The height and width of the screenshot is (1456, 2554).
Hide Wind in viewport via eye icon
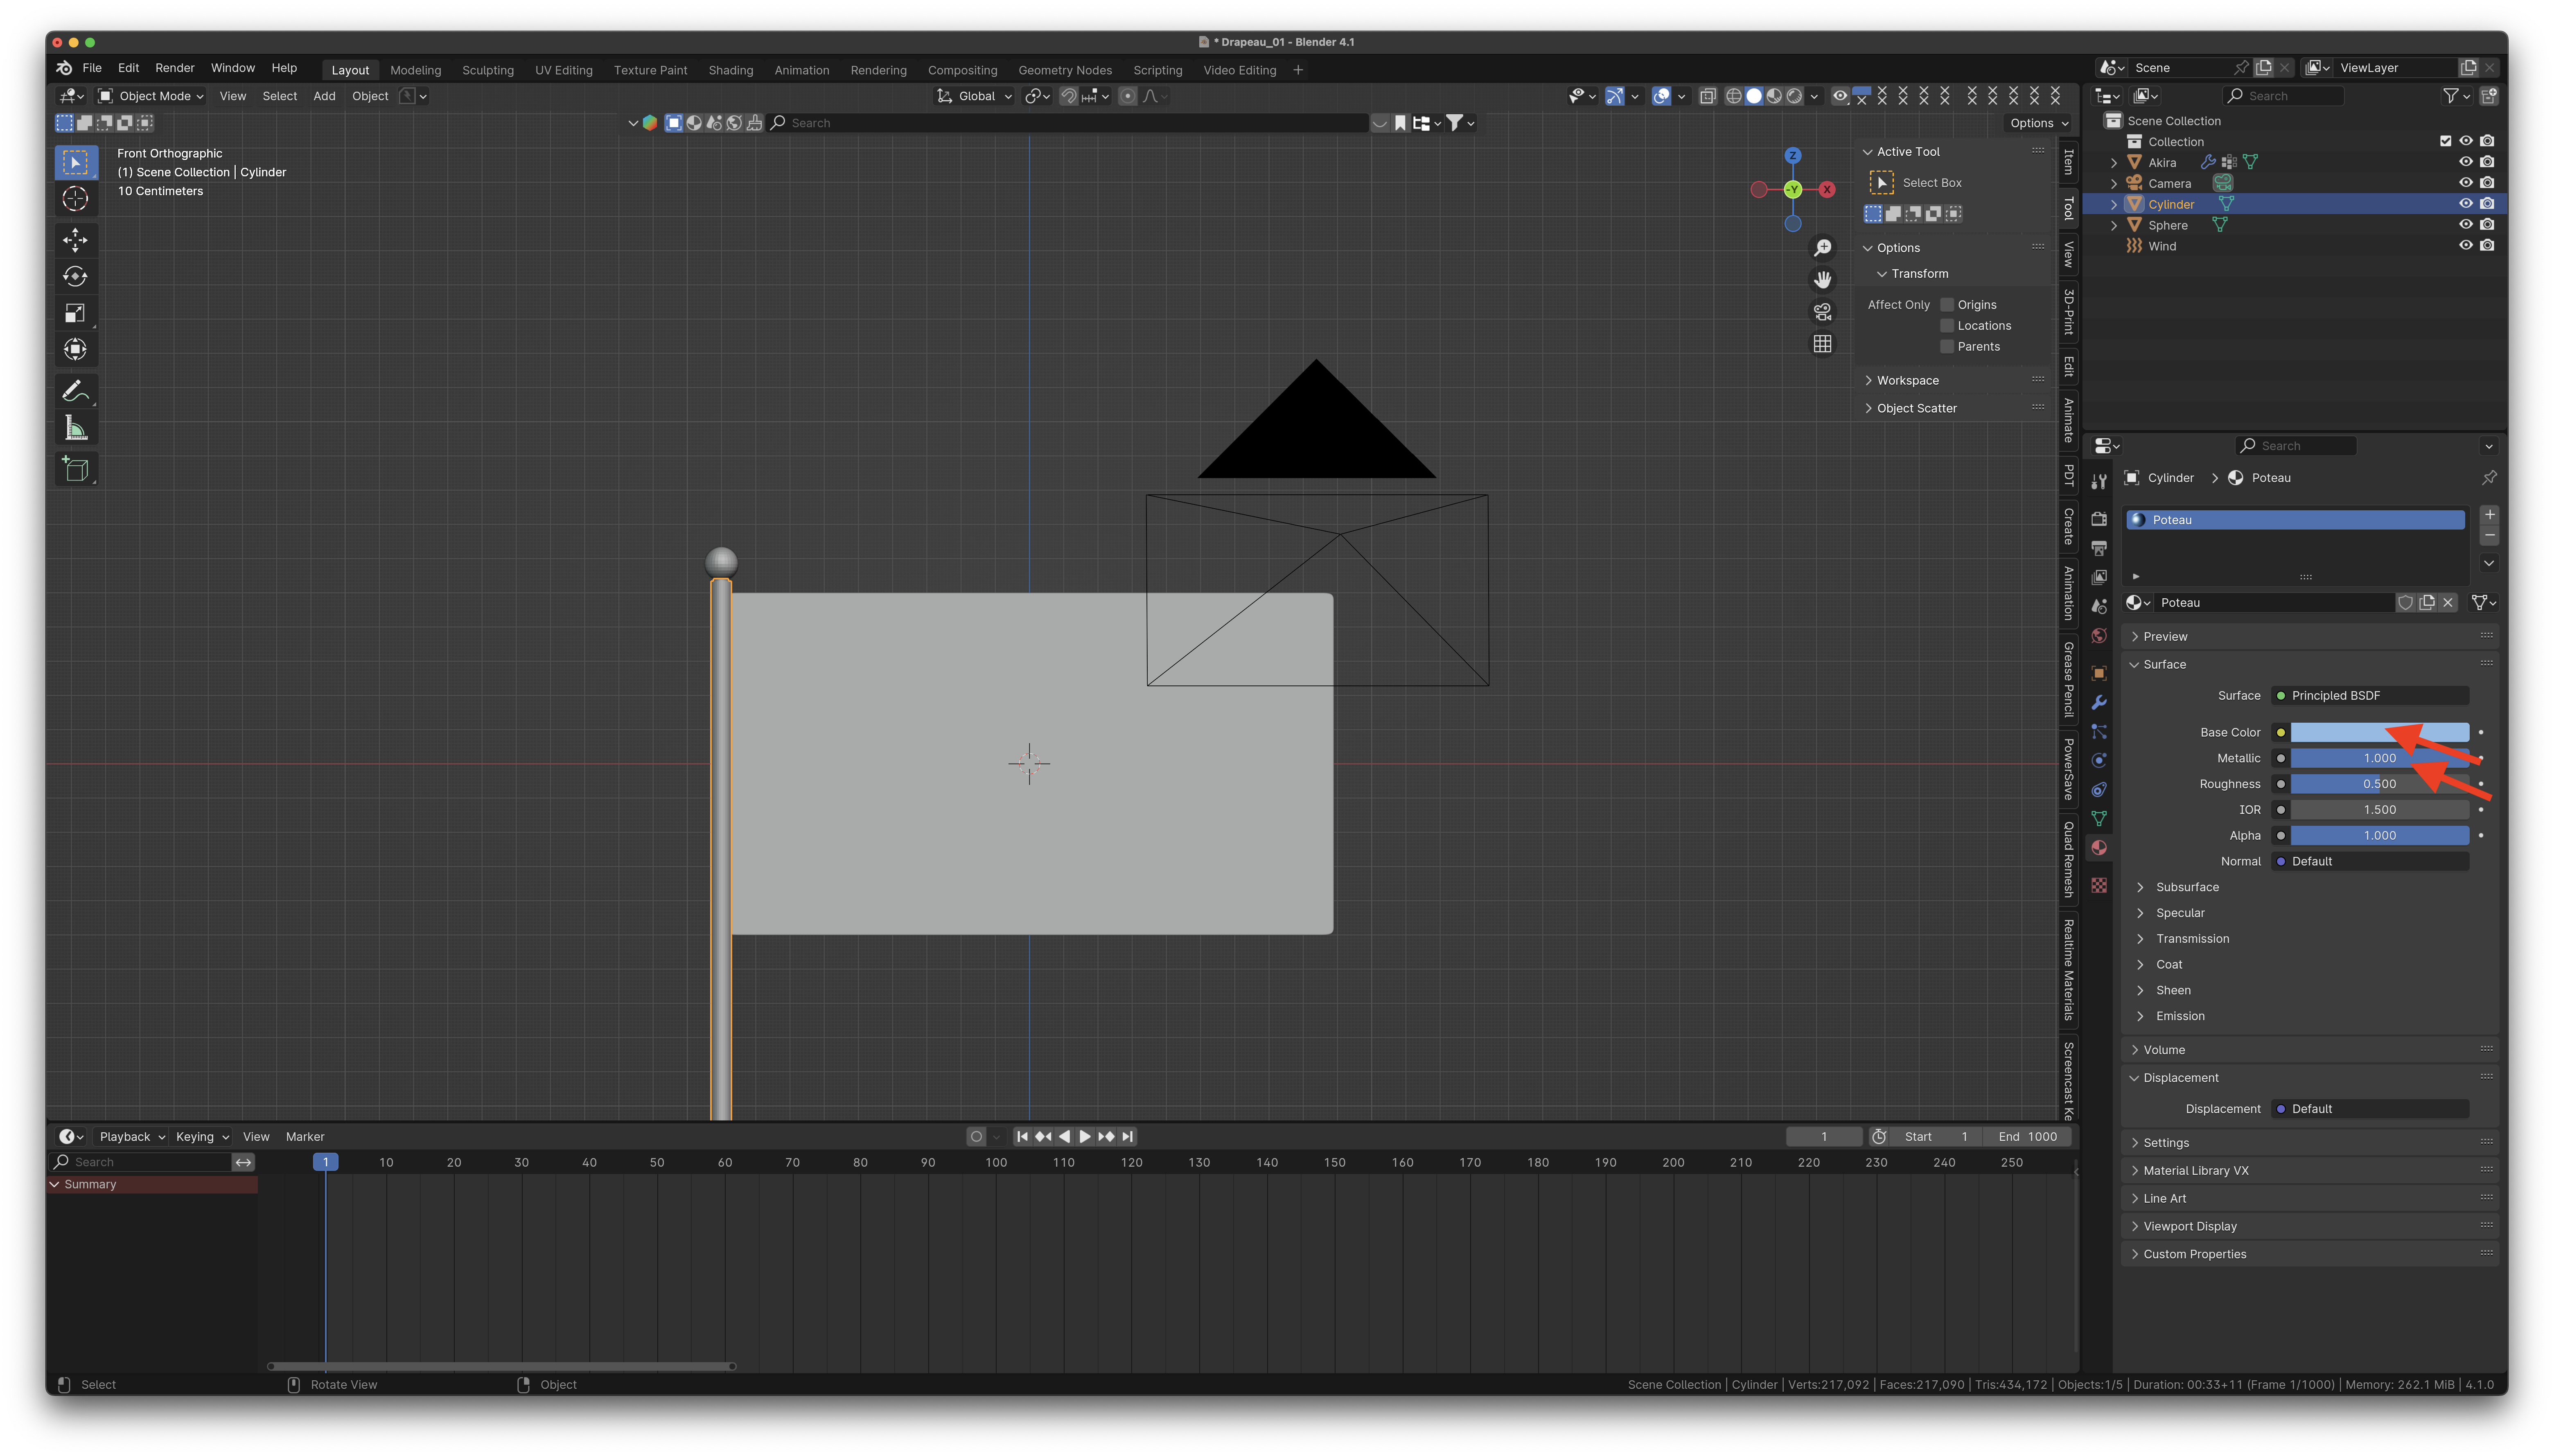(2466, 246)
